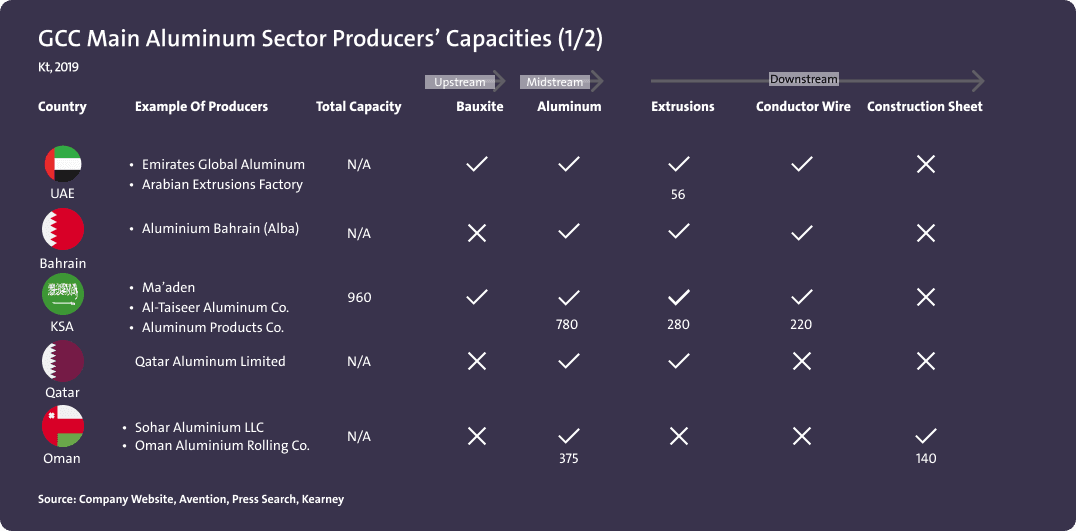Click the Oman flag icon
The width and height of the screenshot is (1076, 531).
[x=63, y=427]
